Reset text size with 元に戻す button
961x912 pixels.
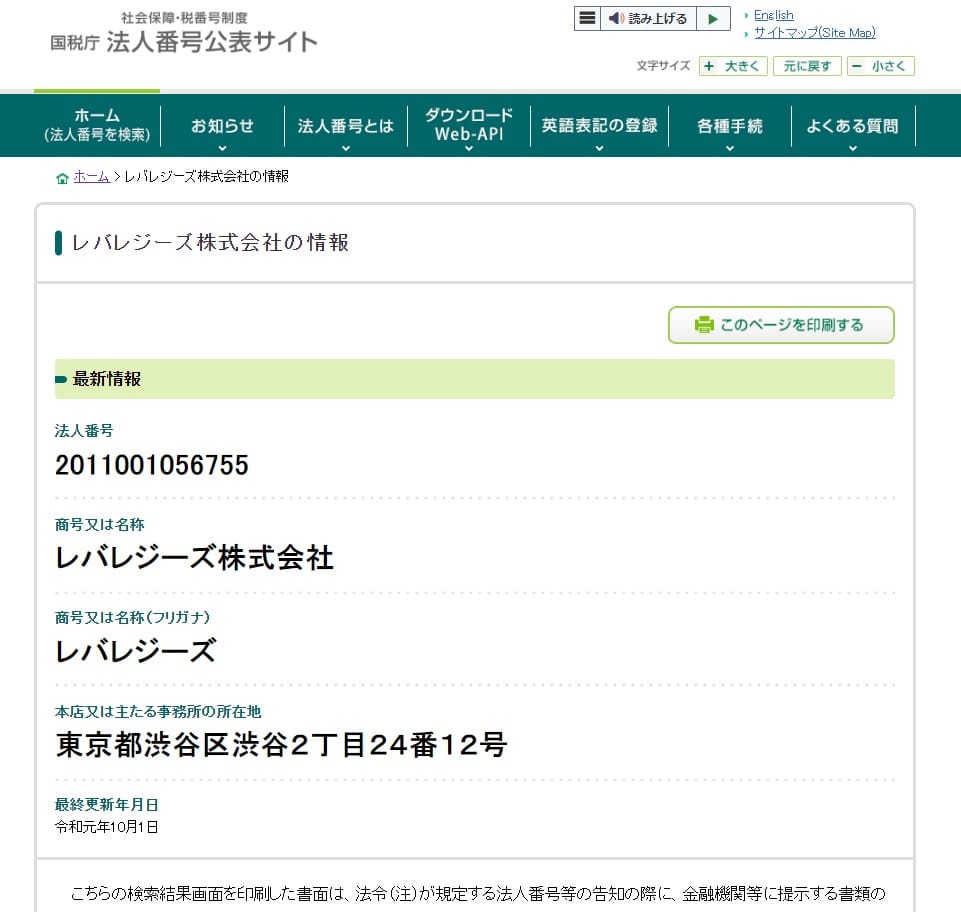(x=806, y=67)
